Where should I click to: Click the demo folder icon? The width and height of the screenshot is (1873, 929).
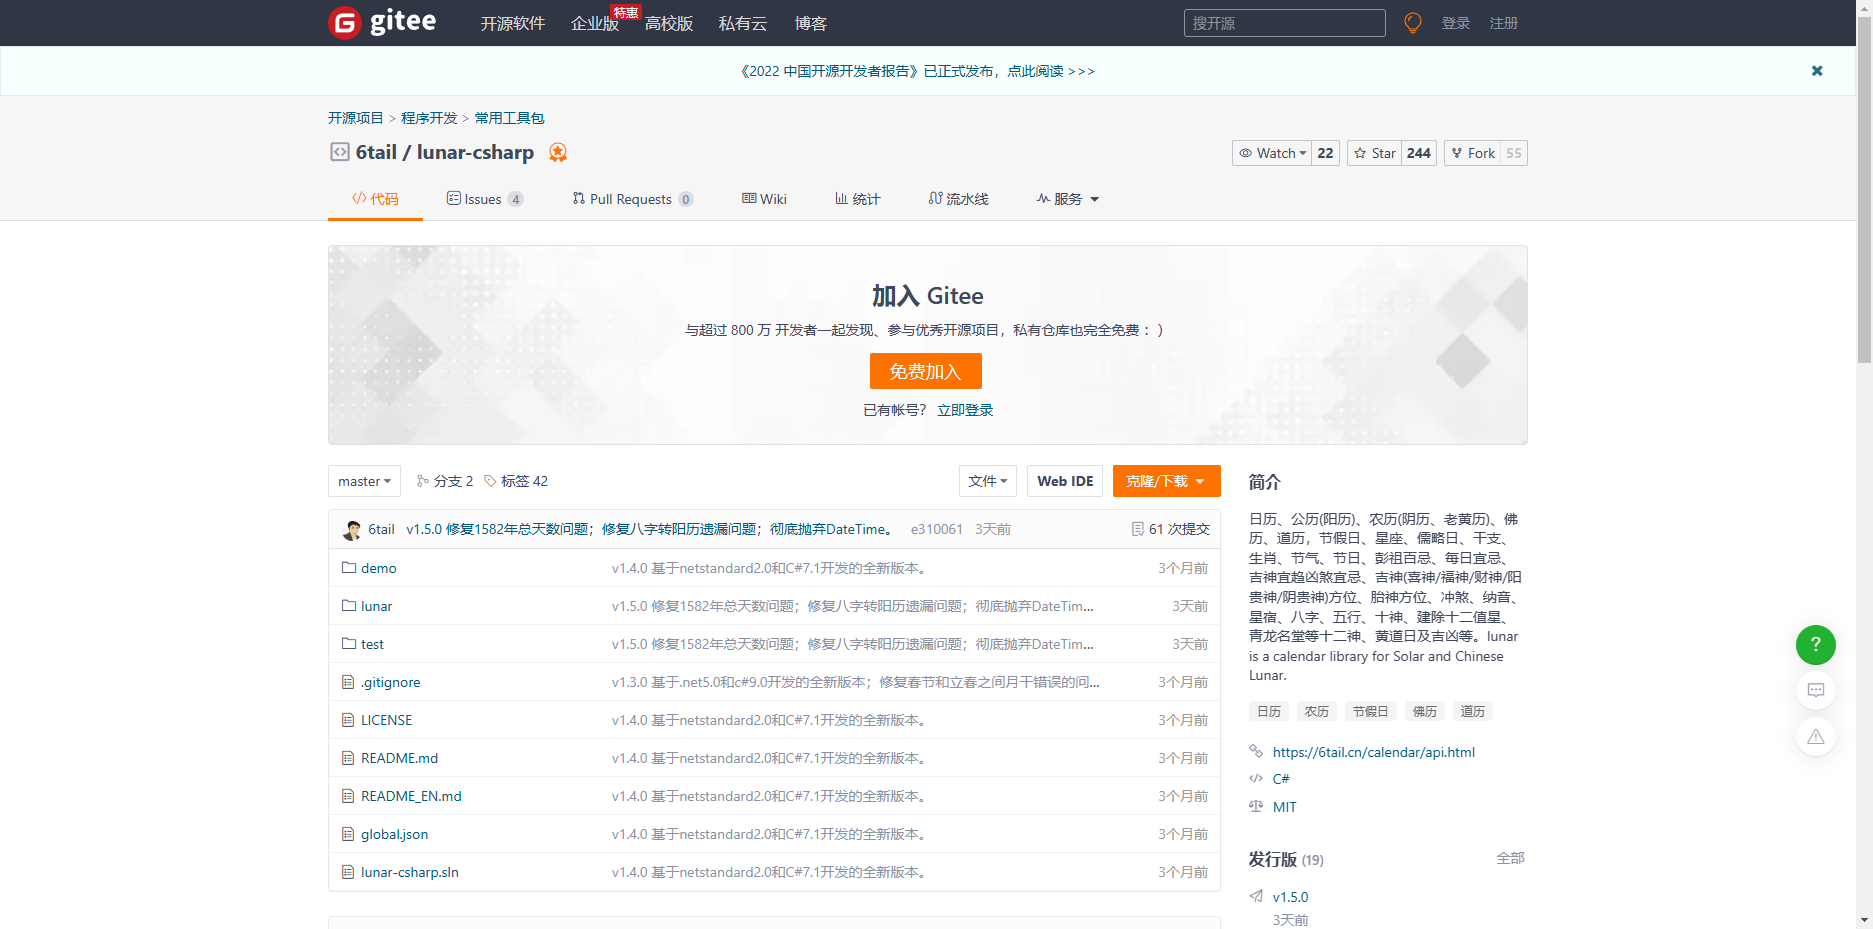coord(349,568)
